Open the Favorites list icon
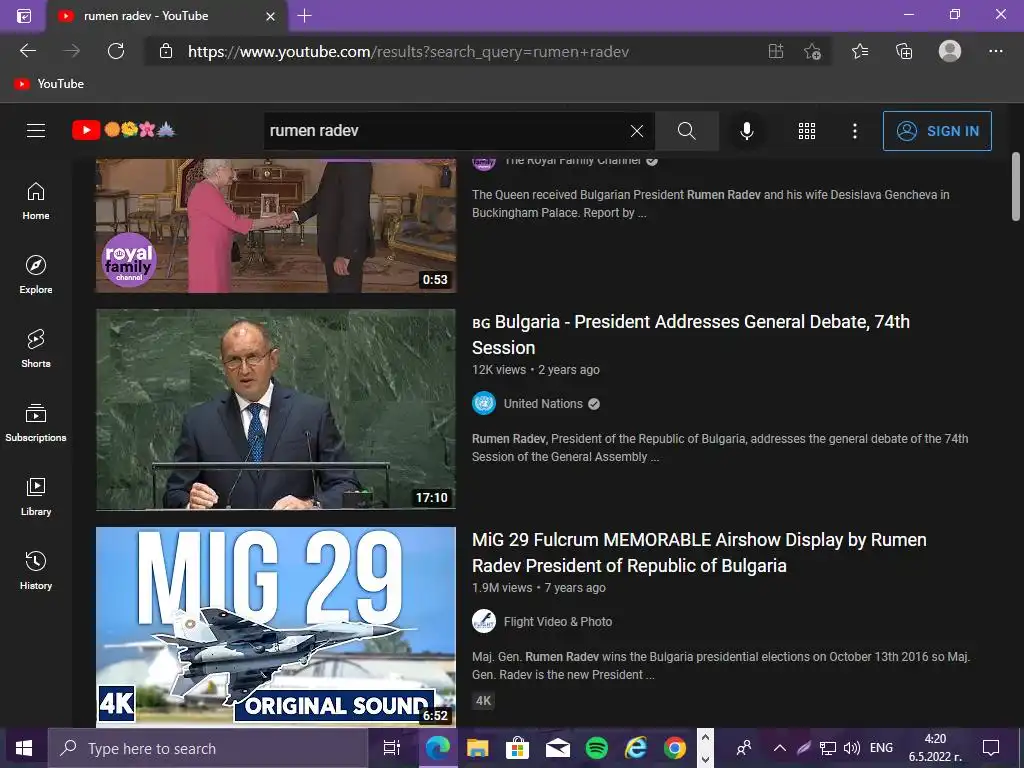The width and height of the screenshot is (1024, 768). coord(860,51)
